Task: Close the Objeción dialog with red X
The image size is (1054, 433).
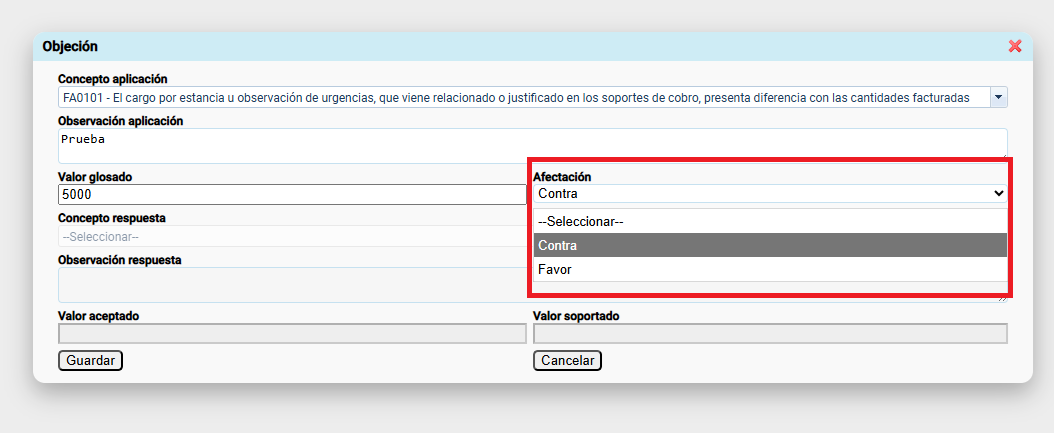Action: [x=1015, y=46]
